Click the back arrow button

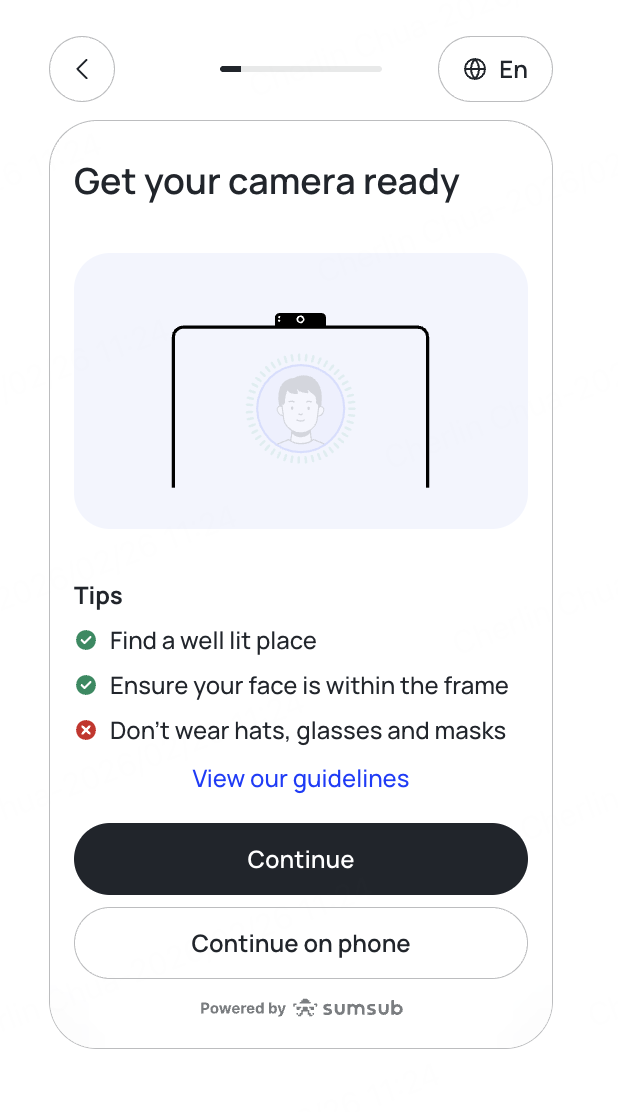(x=82, y=69)
